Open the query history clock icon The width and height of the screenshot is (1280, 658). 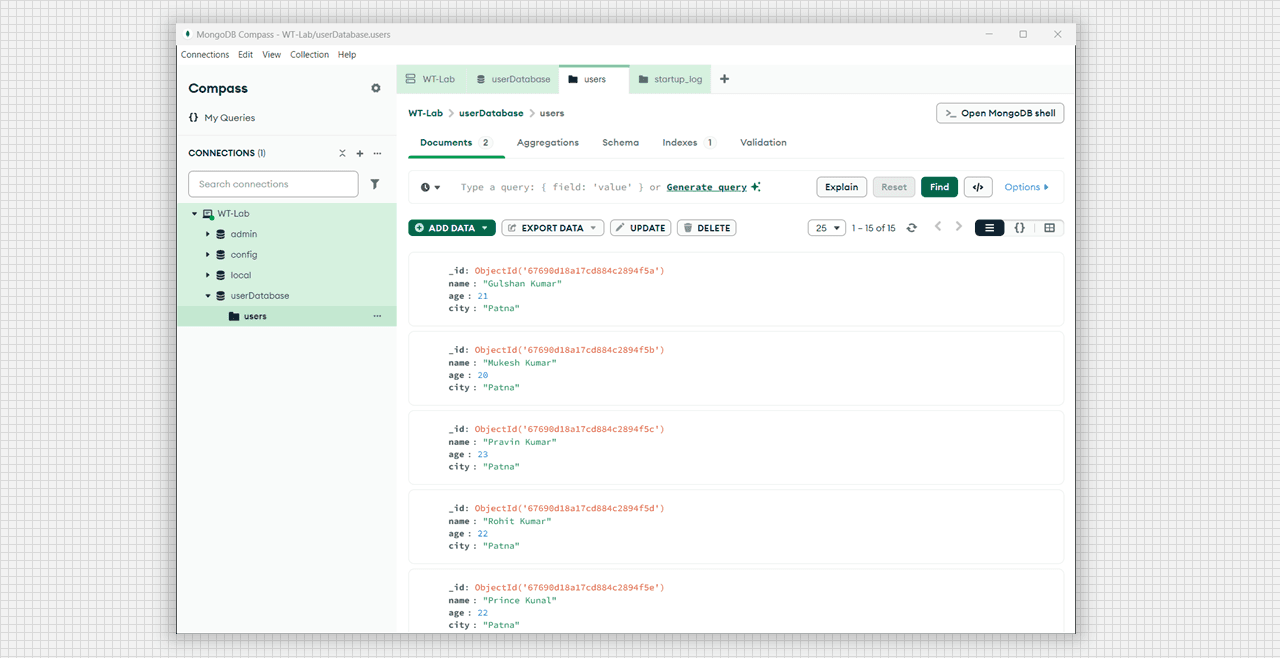coord(430,187)
